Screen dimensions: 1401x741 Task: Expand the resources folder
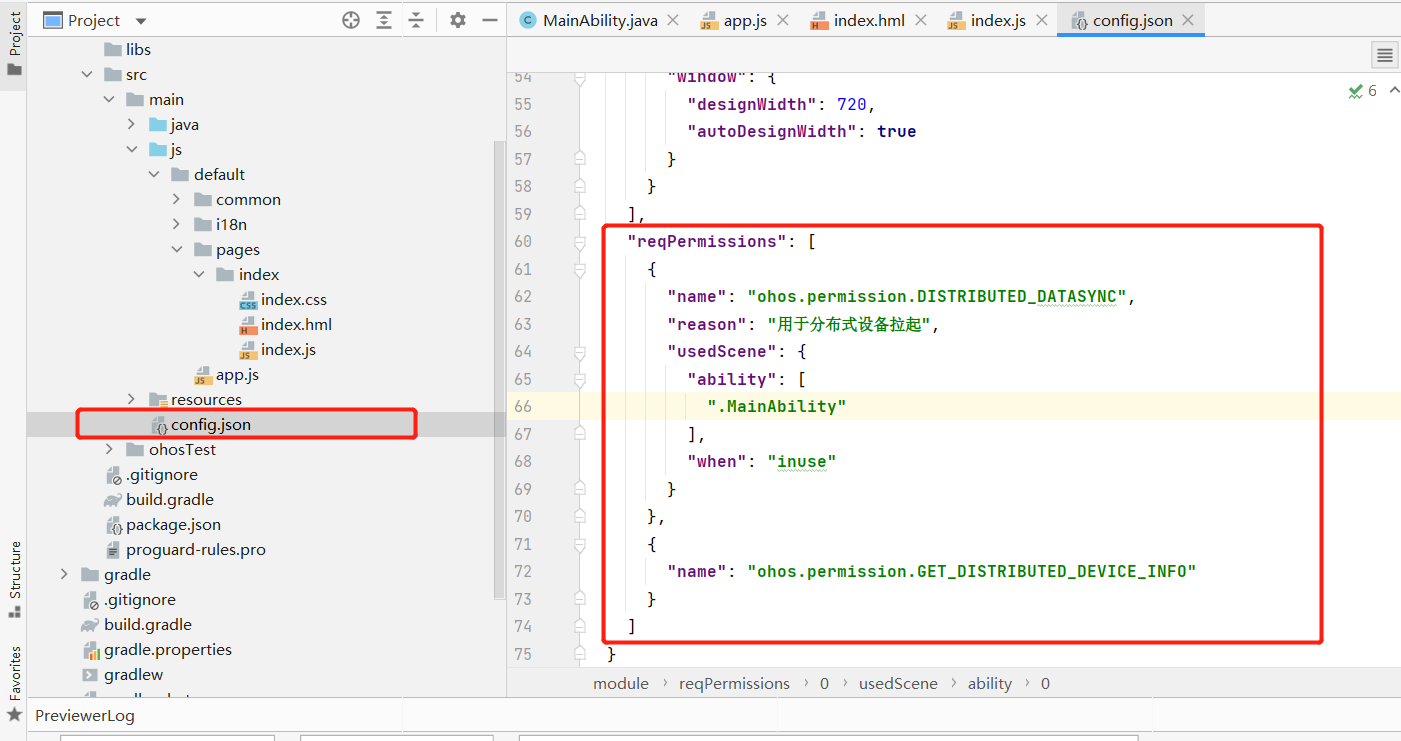tap(132, 400)
